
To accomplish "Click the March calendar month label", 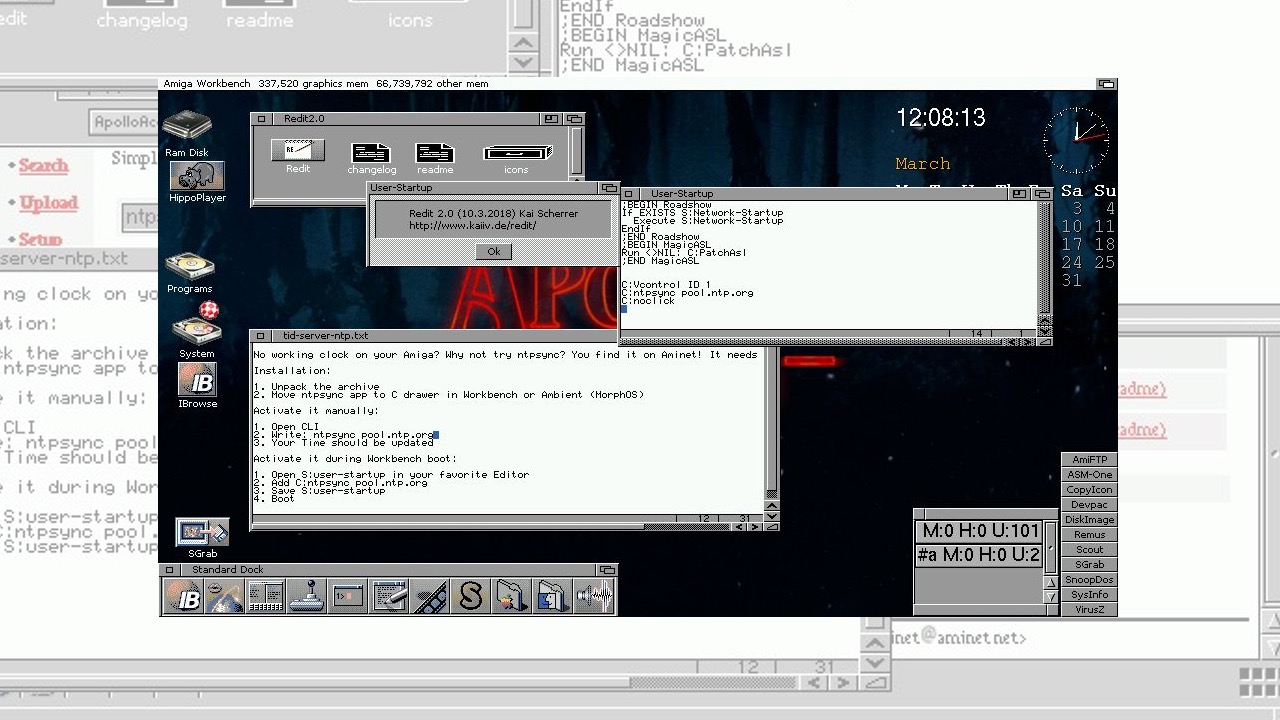I will click(922, 164).
